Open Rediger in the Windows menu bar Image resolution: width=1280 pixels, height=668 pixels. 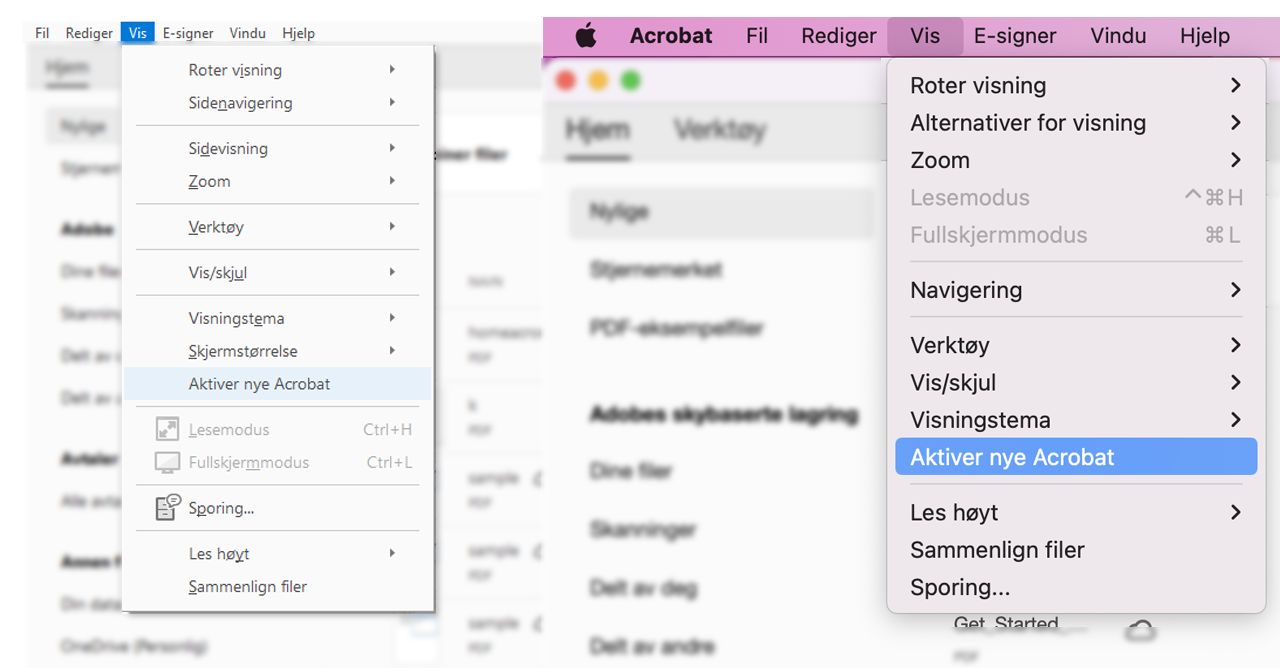(x=89, y=33)
